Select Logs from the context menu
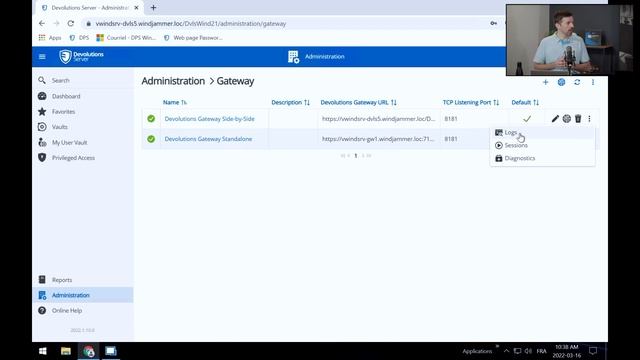The height and width of the screenshot is (360, 640). point(542,133)
